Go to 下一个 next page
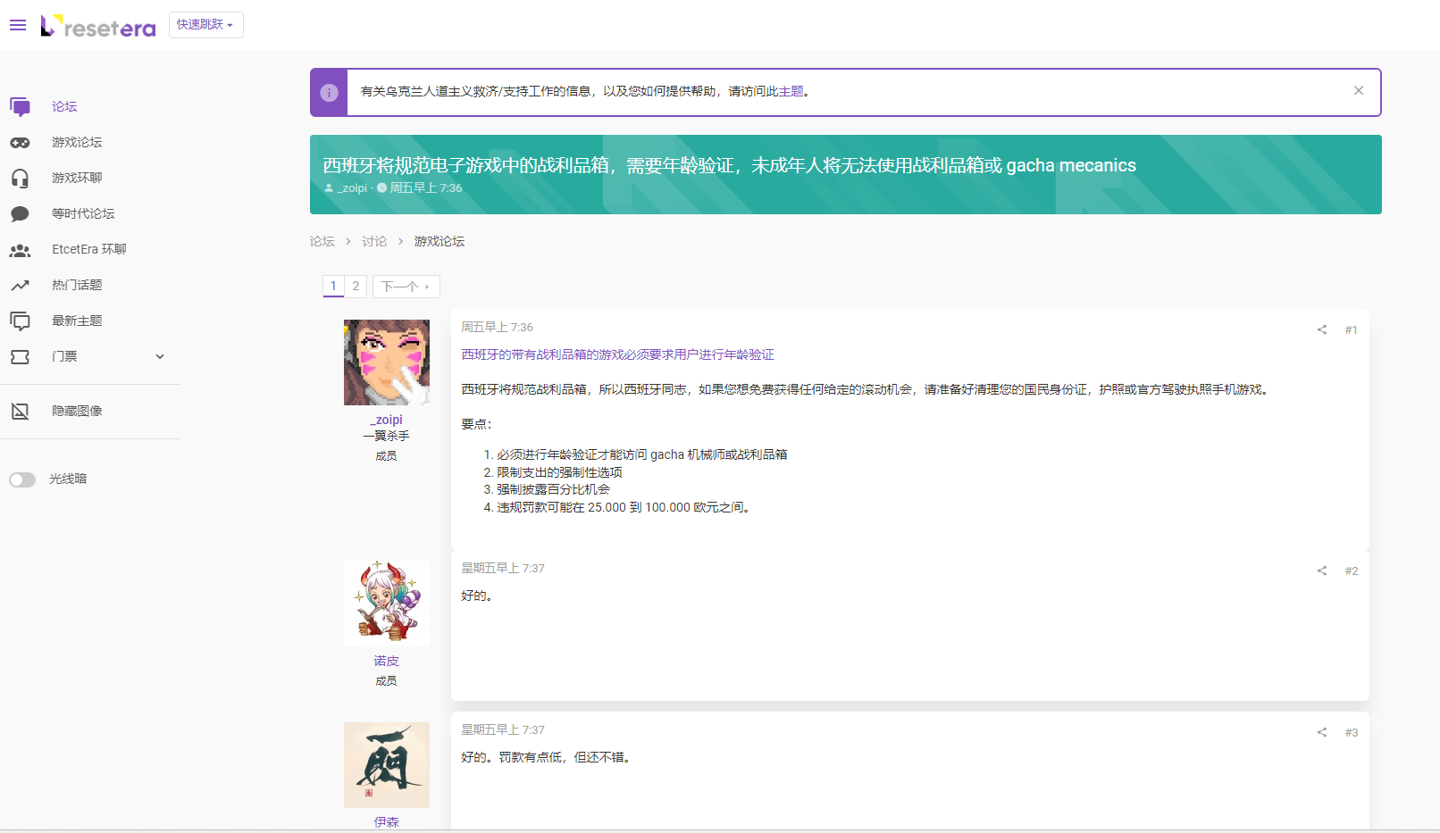This screenshot has height=833, width=1440. [405, 287]
